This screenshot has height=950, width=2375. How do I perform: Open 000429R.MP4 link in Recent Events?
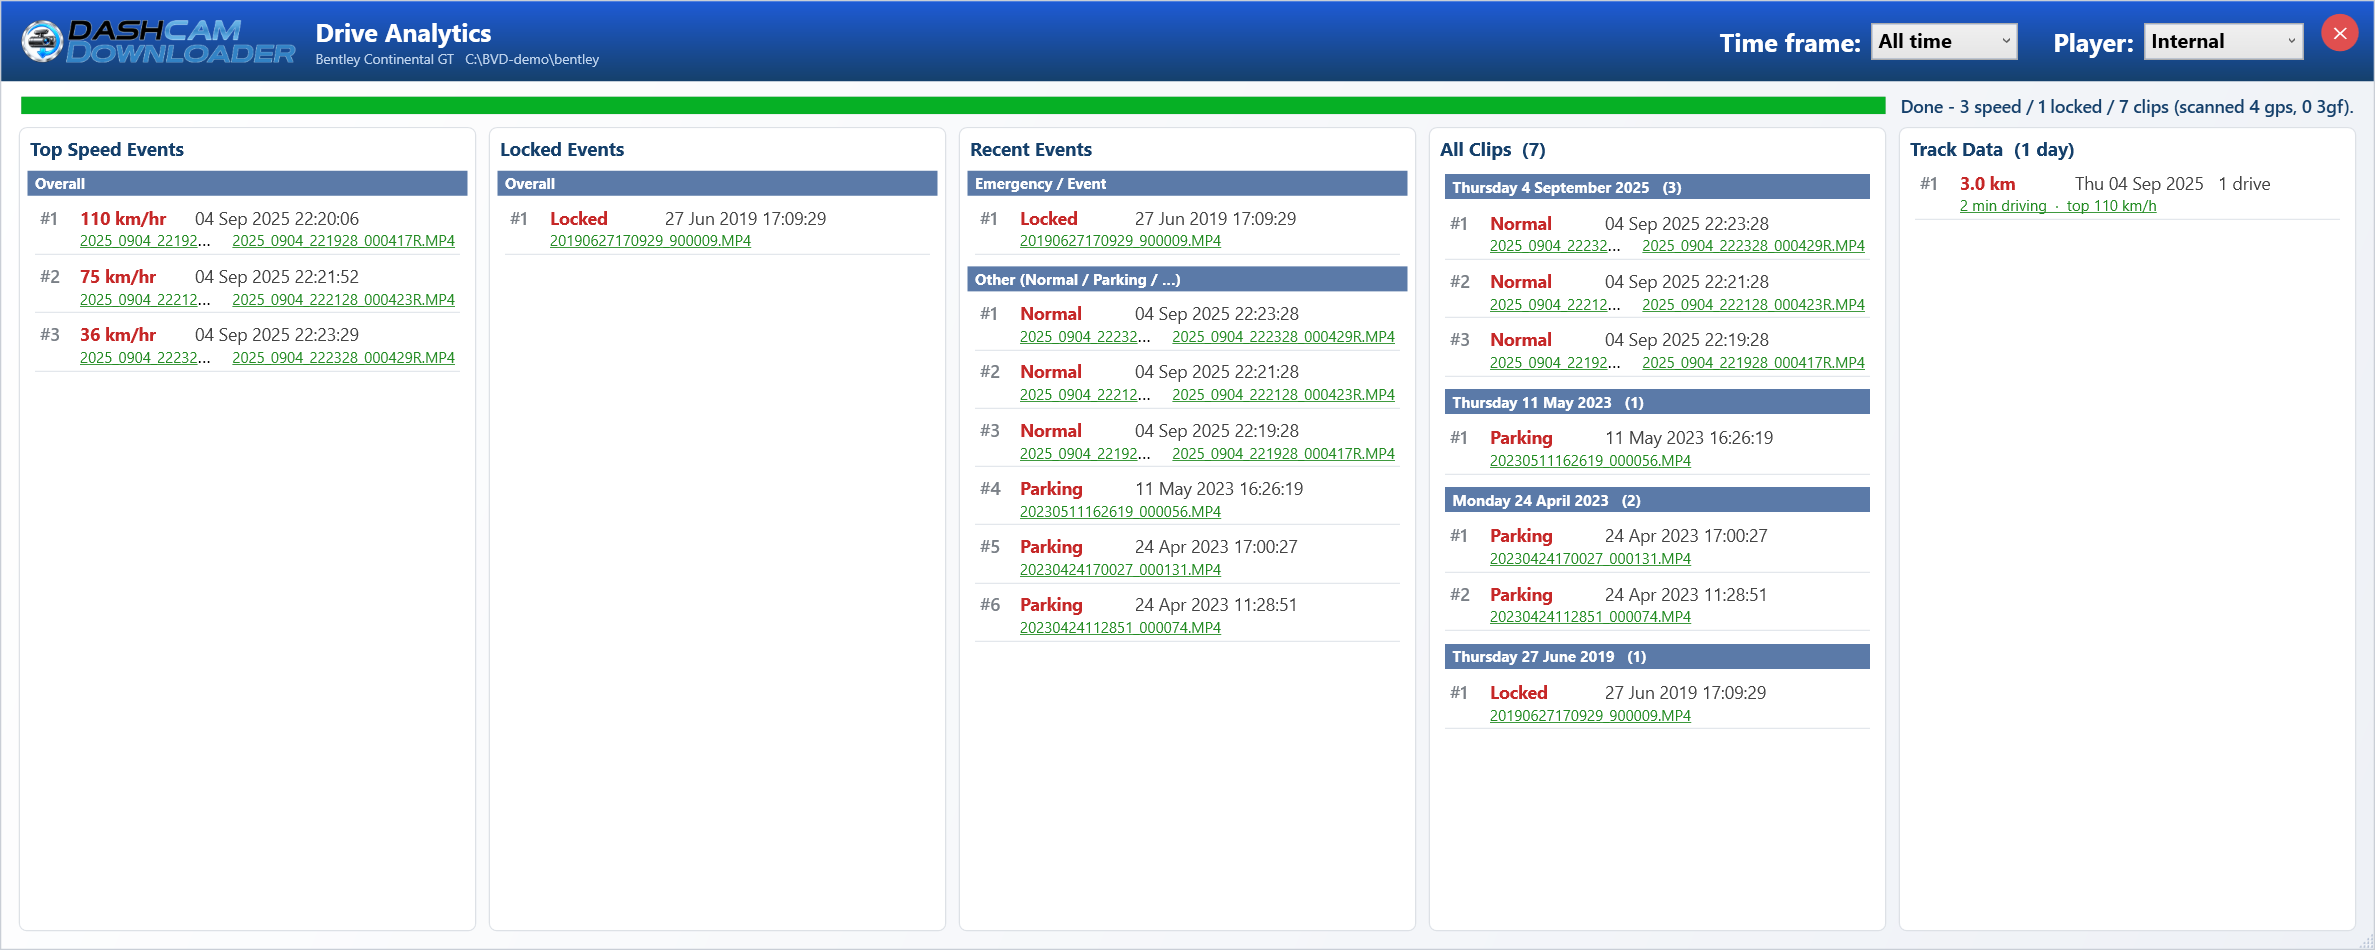tap(1283, 337)
